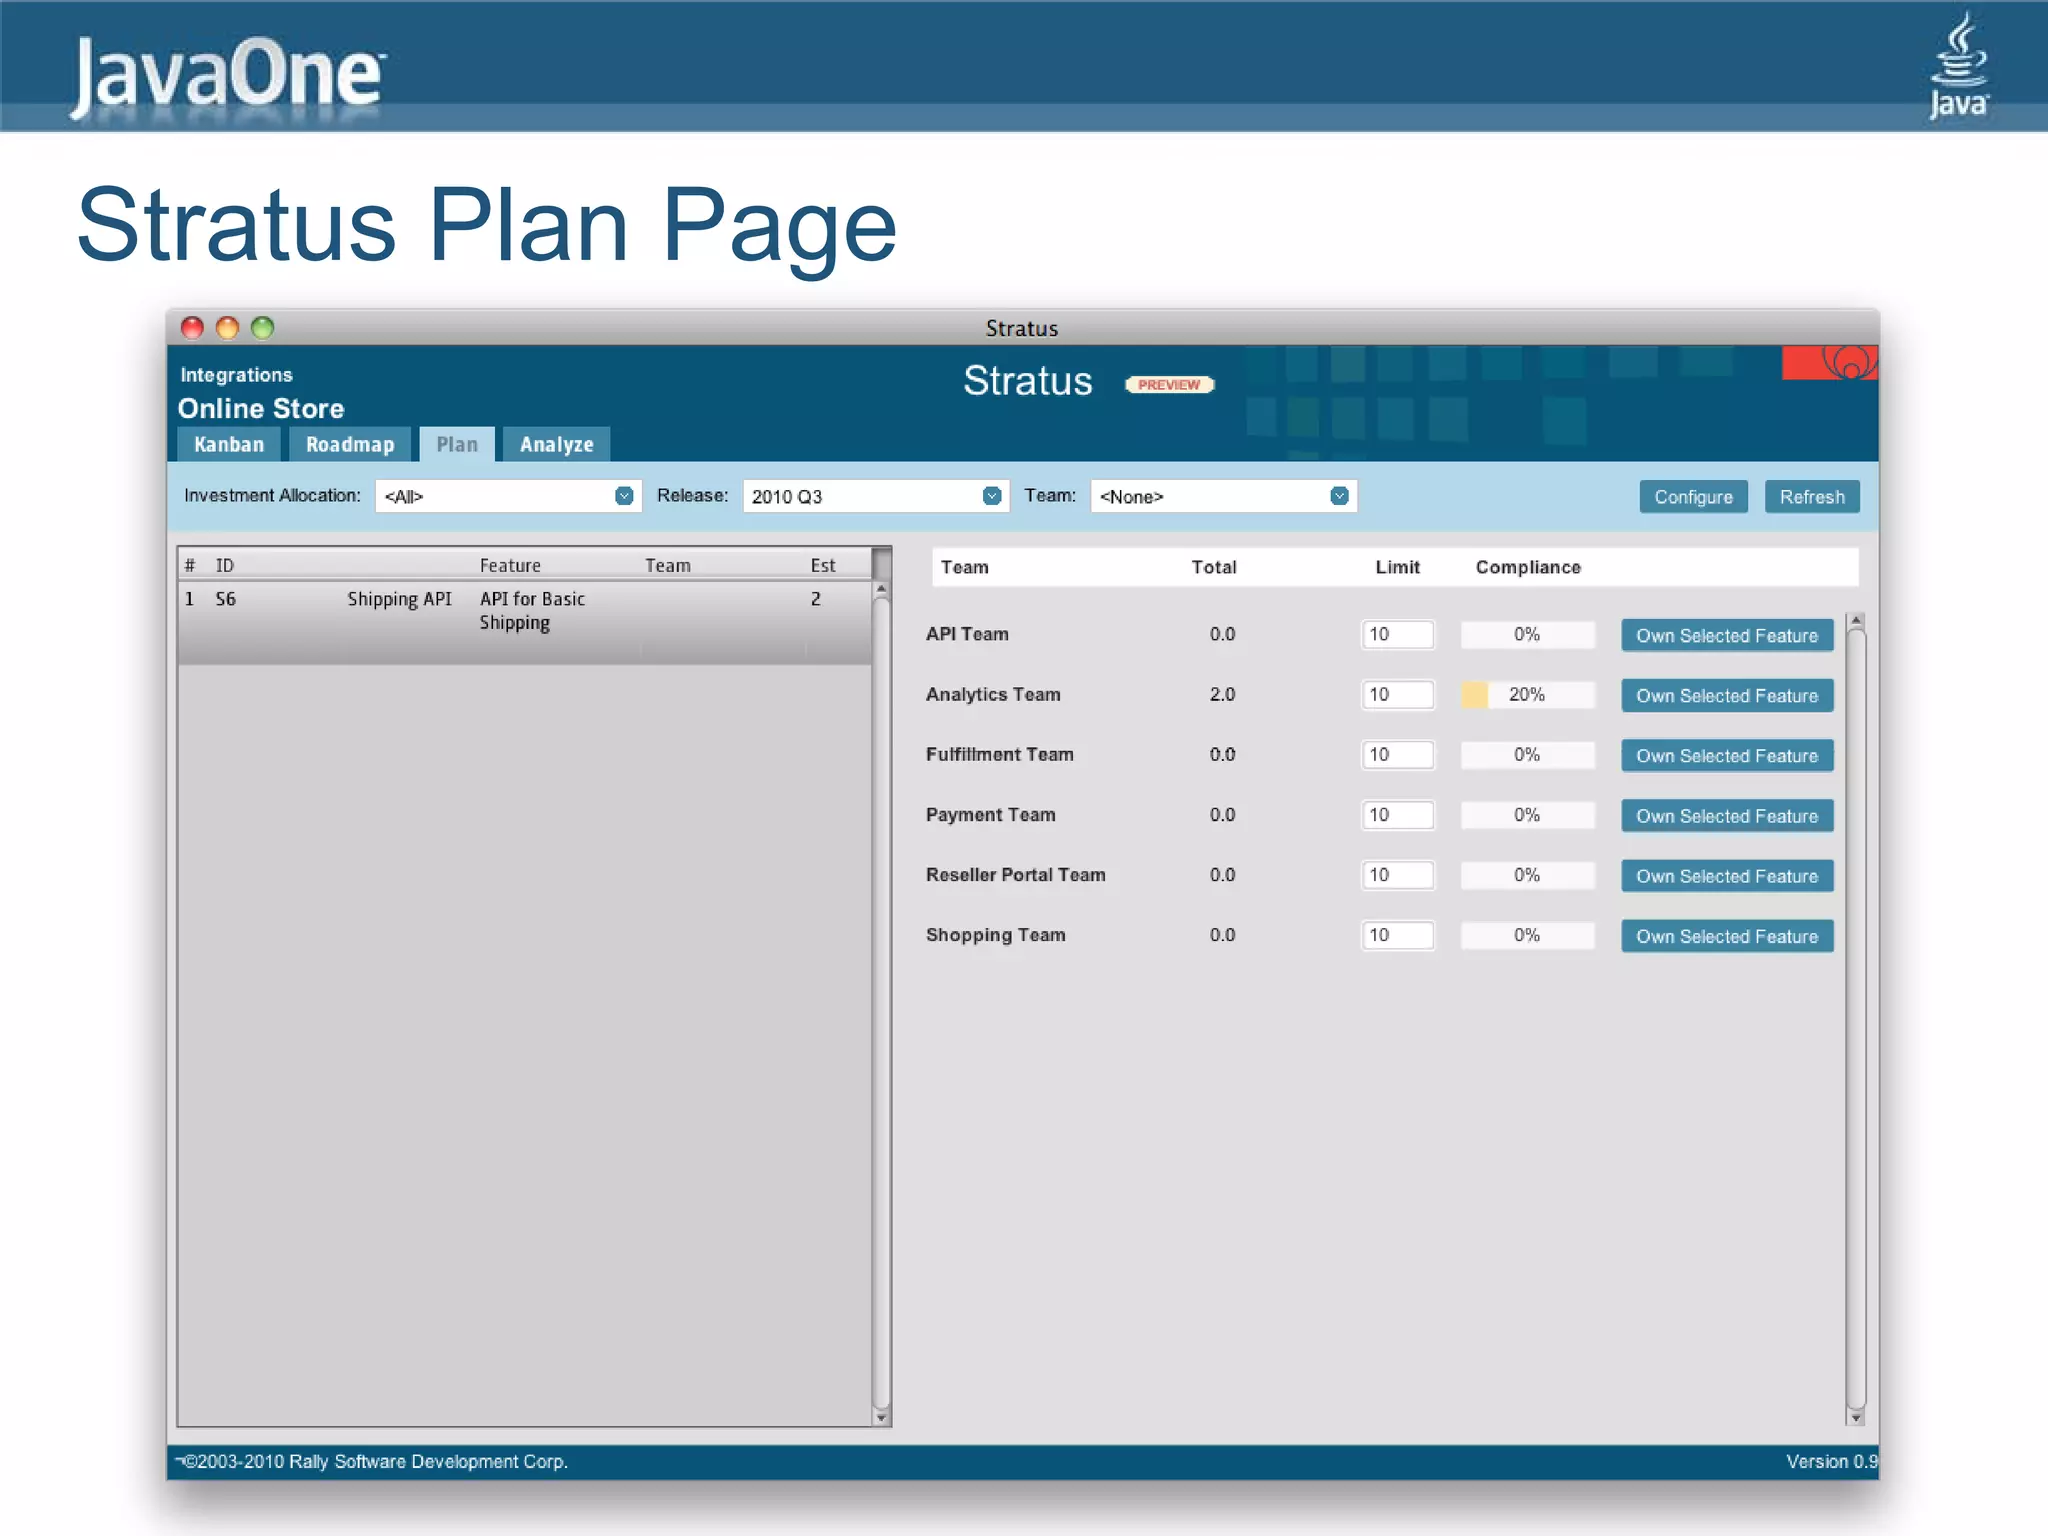Click scroll-up arrow of team panel
The width and height of the screenshot is (2048, 1536).
(x=1856, y=621)
